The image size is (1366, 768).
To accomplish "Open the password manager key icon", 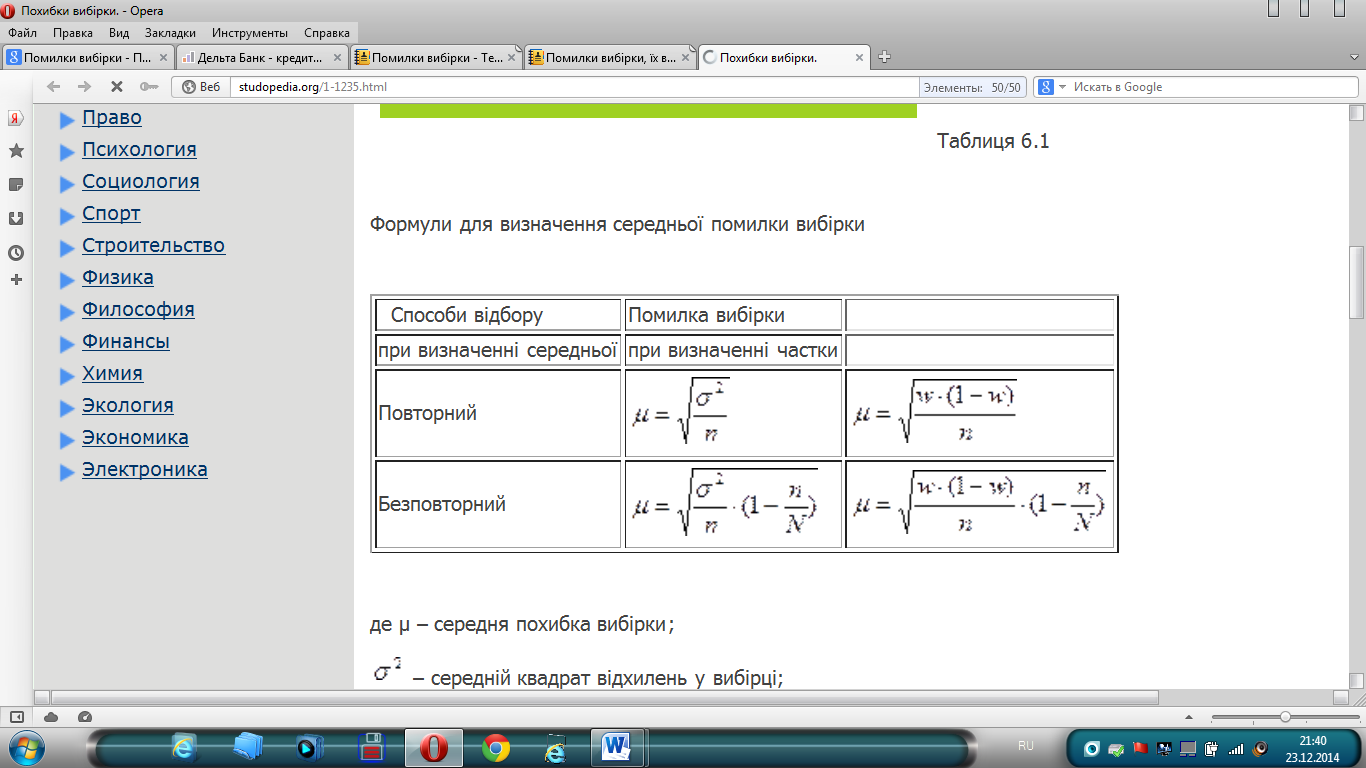I will pos(149,87).
